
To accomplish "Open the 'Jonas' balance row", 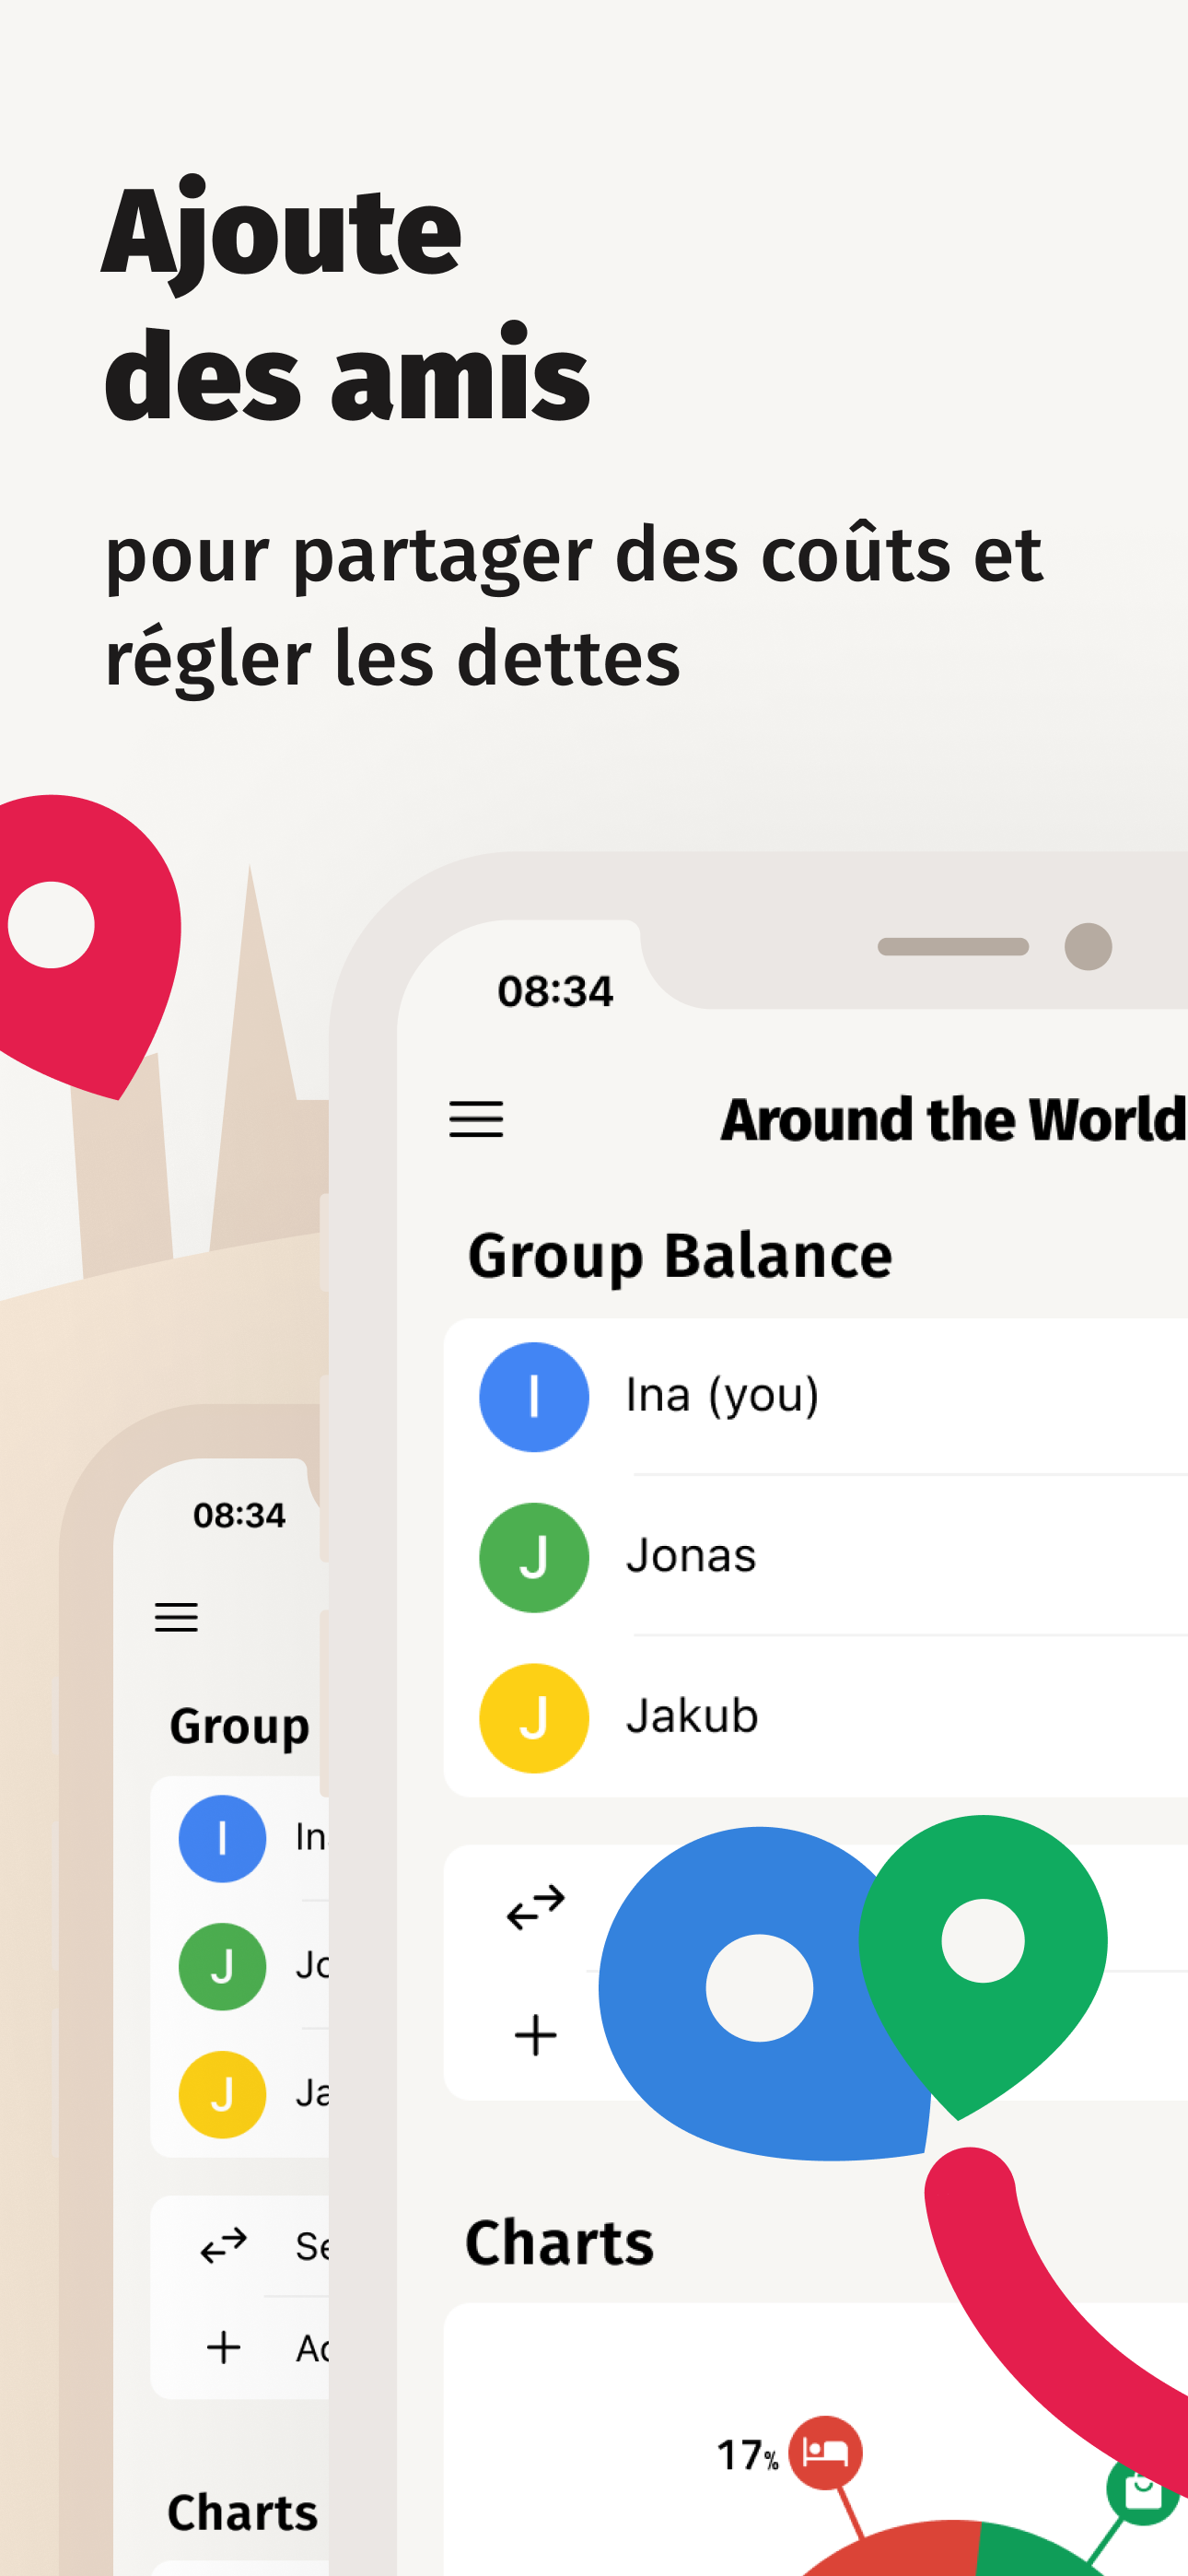I will [816, 1556].
